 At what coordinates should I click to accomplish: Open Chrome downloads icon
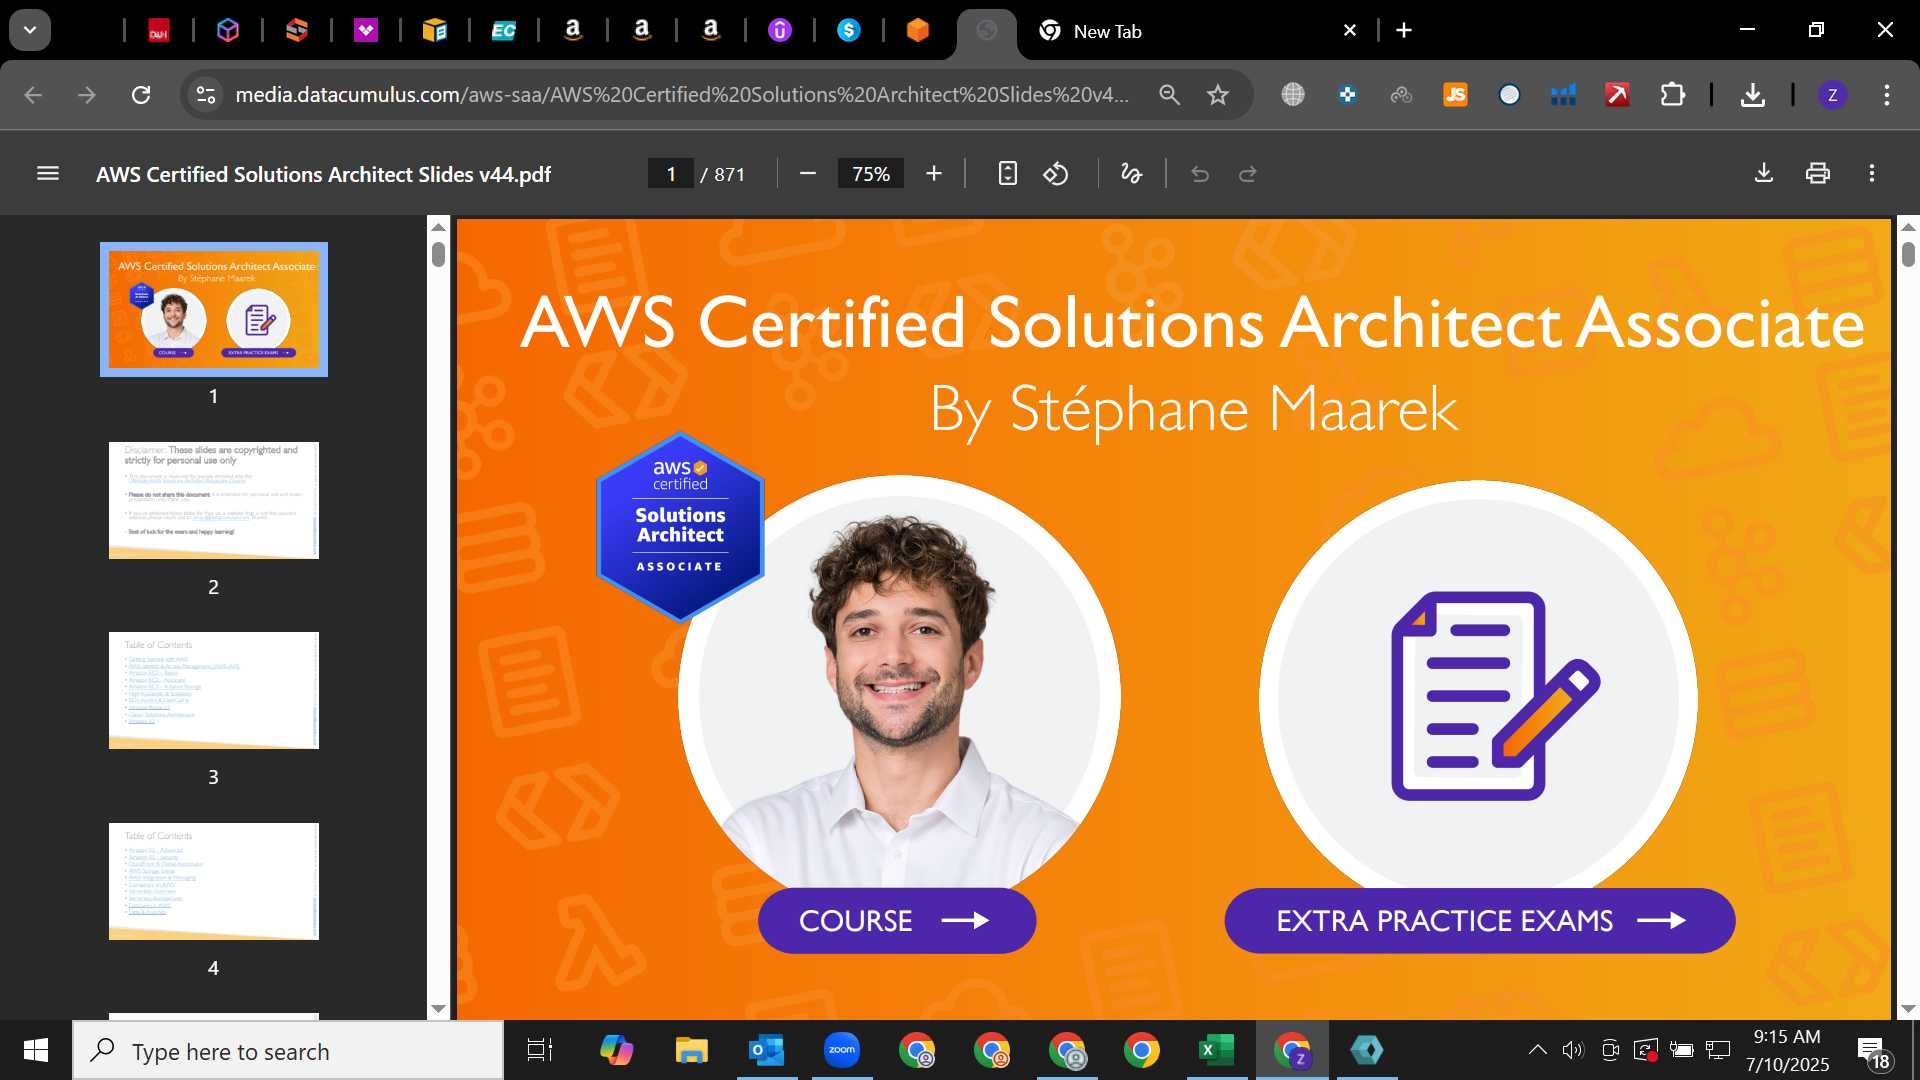[x=1752, y=95]
